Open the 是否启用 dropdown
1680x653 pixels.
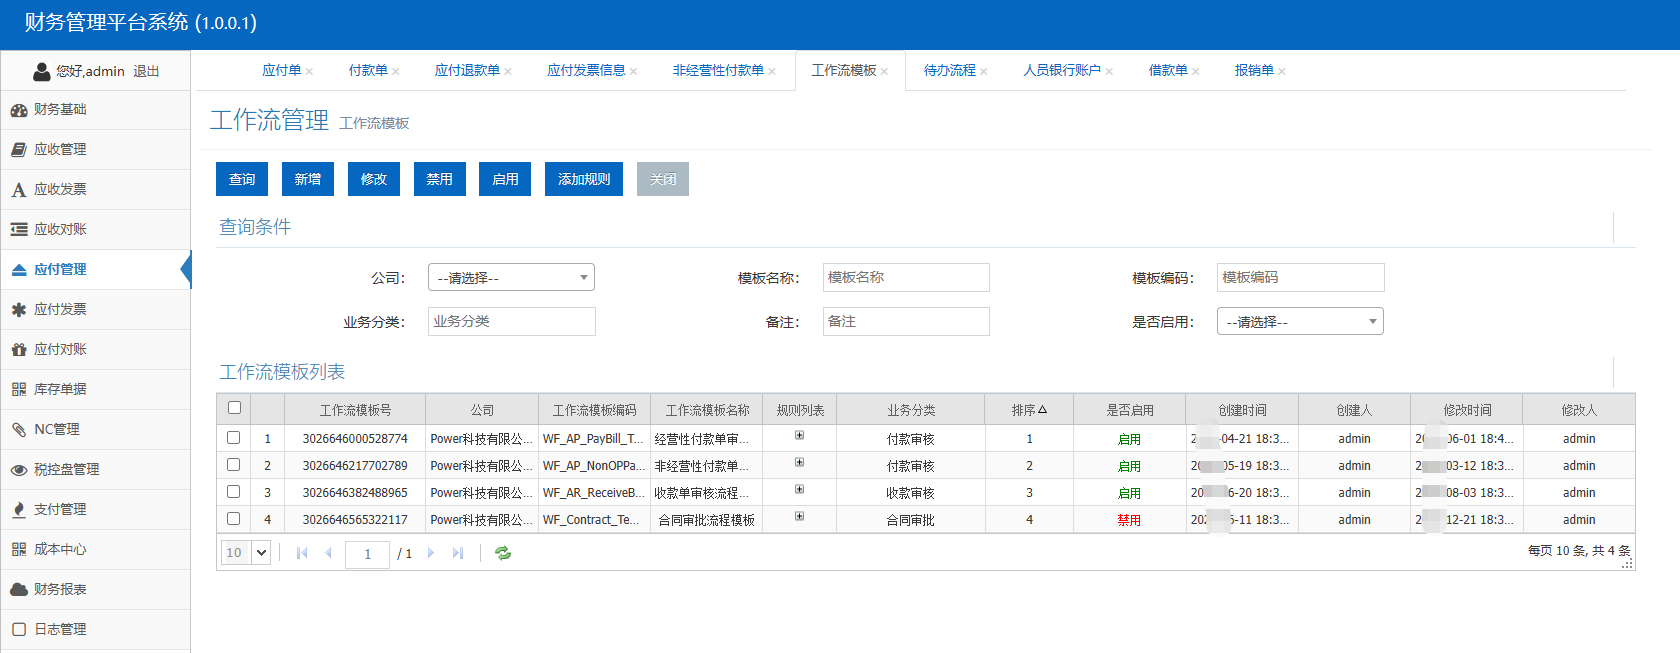coord(1299,321)
